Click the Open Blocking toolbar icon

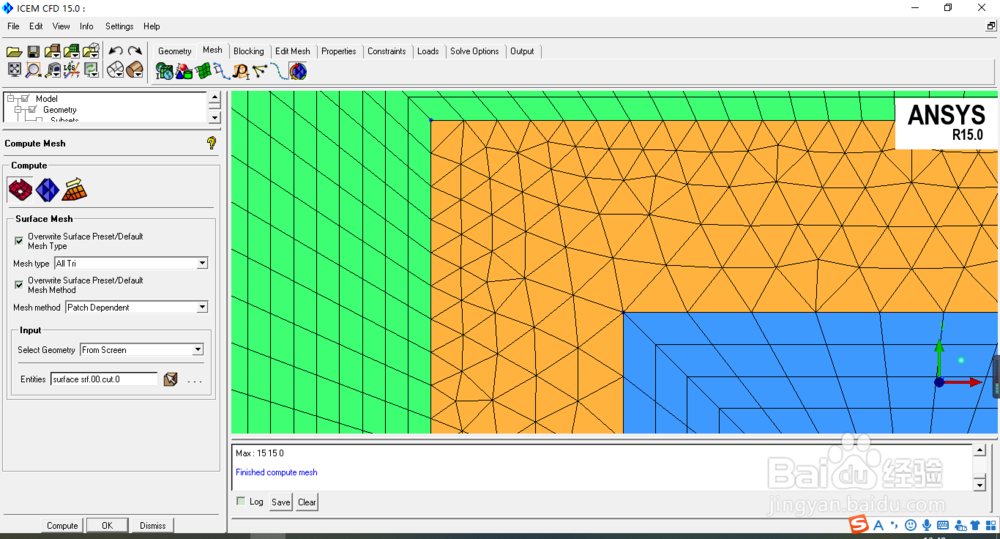click(x=91, y=51)
